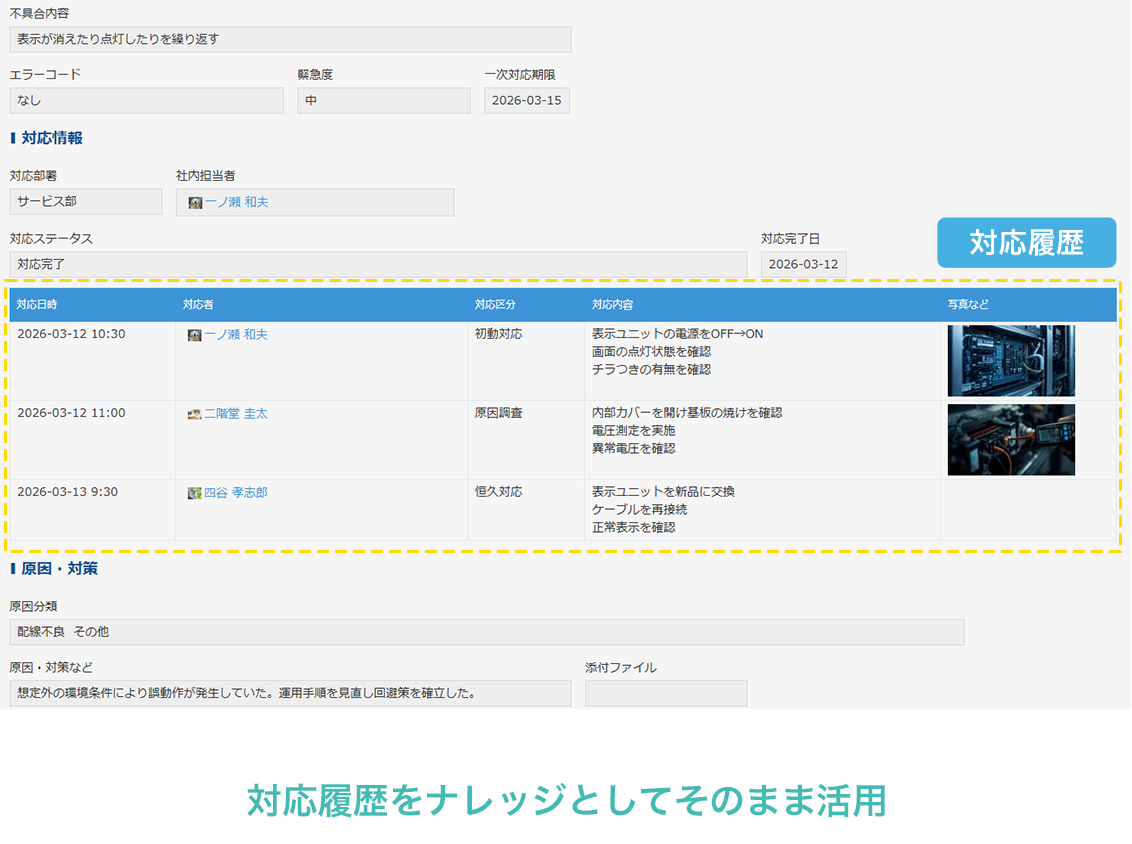Click the 一次対応期限 date field

527,101
